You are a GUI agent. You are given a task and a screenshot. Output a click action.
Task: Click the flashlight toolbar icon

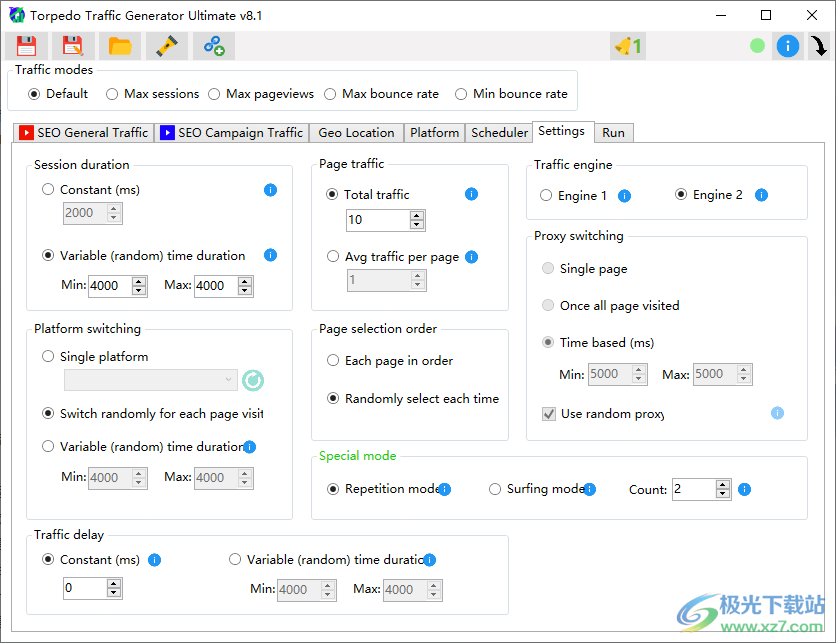click(x=167, y=46)
